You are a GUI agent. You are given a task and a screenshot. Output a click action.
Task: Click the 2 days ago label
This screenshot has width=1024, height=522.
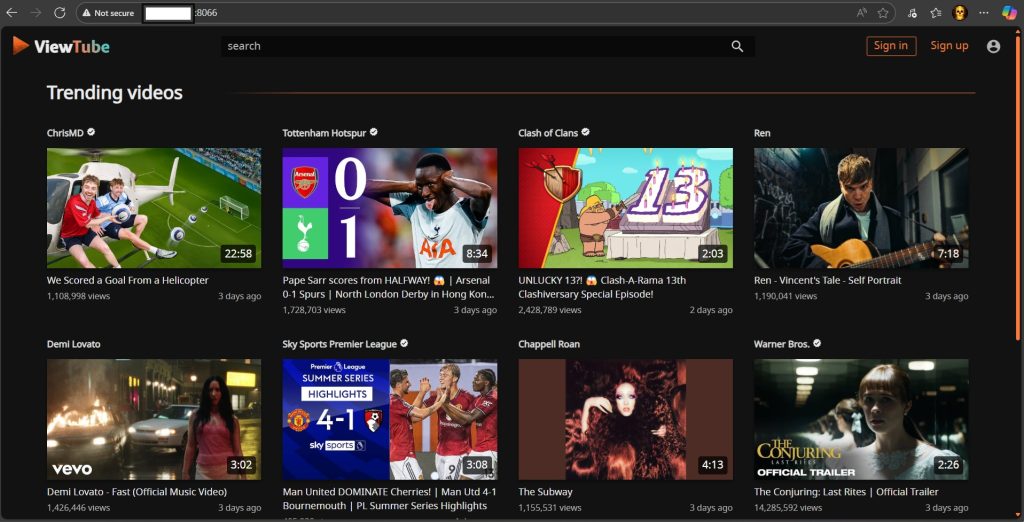pos(711,310)
